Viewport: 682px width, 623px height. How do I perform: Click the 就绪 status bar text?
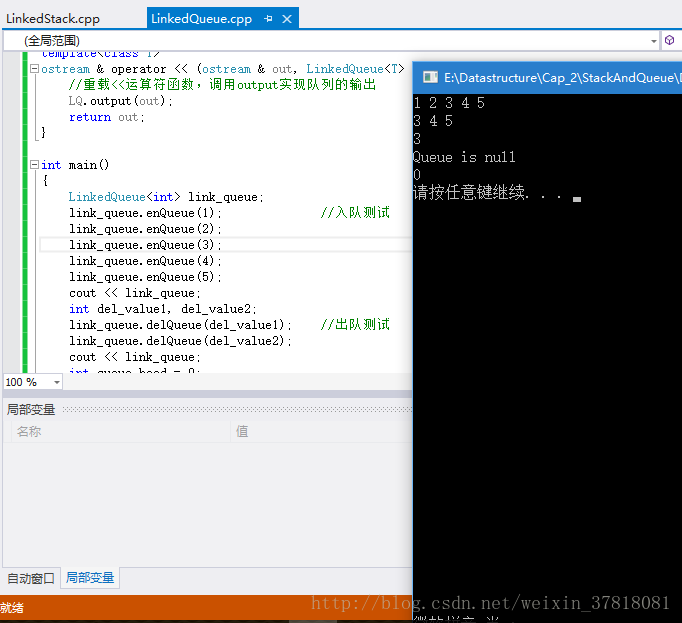click(12, 608)
